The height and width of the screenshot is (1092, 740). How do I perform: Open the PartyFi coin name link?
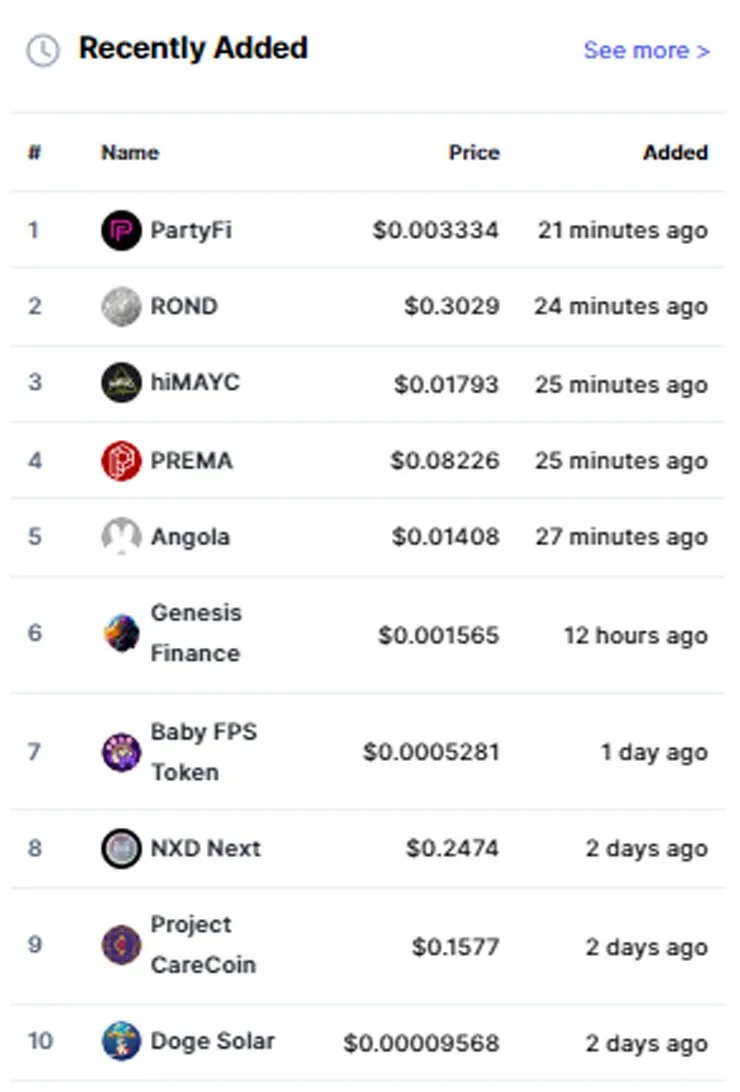point(191,230)
